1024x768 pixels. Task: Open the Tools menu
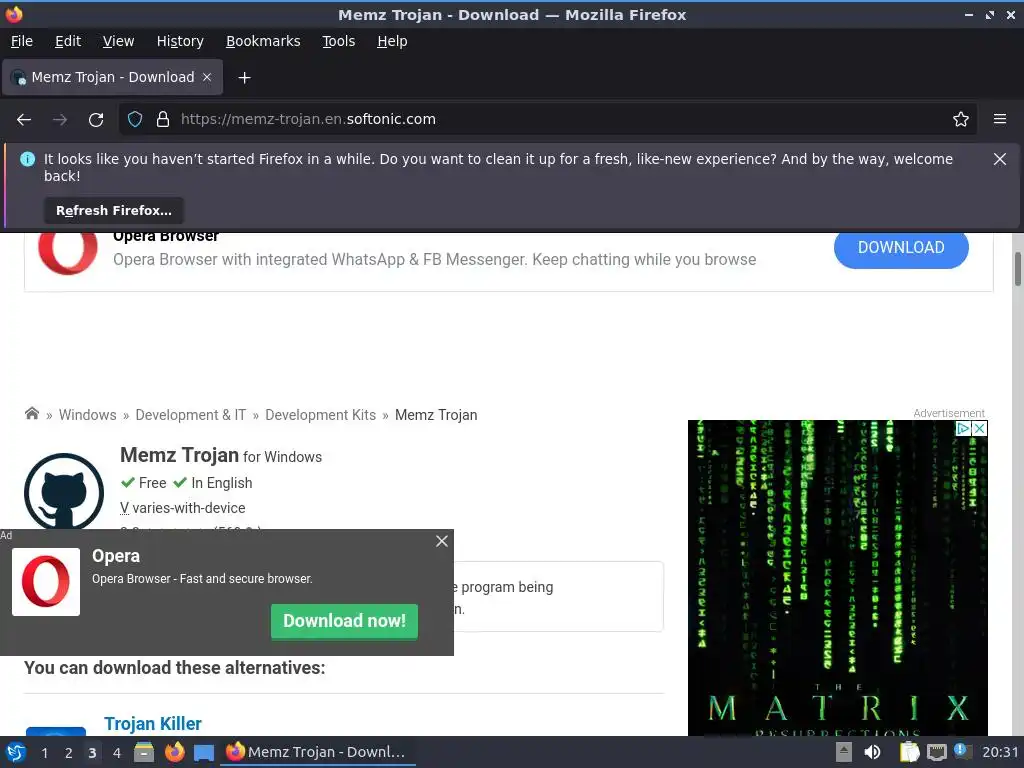click(x=338, y=41)
